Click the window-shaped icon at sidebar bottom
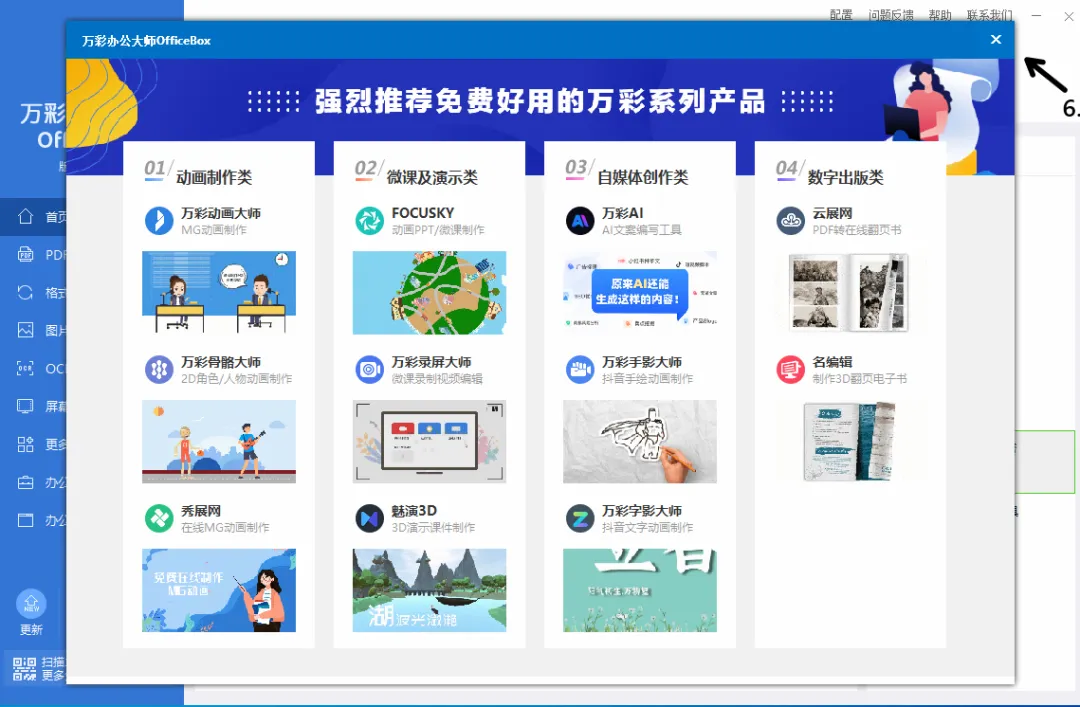Image resolution: width=1080 pixels, height=707 pixels. pyautogui.click(x=25, y=520)
